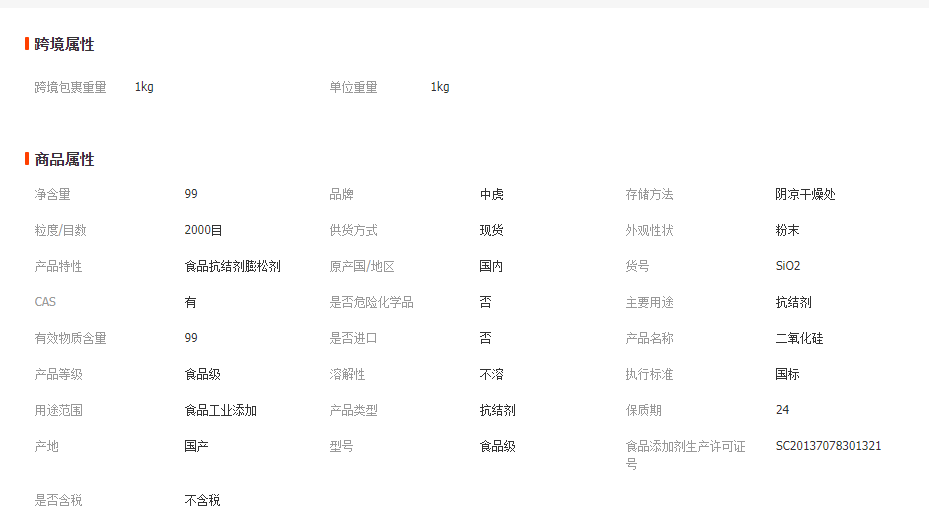Viewport: 929px width, 513px height.
Task: Click the shelf life value 24
Action: pyautogui.click(x=782, y=410)
